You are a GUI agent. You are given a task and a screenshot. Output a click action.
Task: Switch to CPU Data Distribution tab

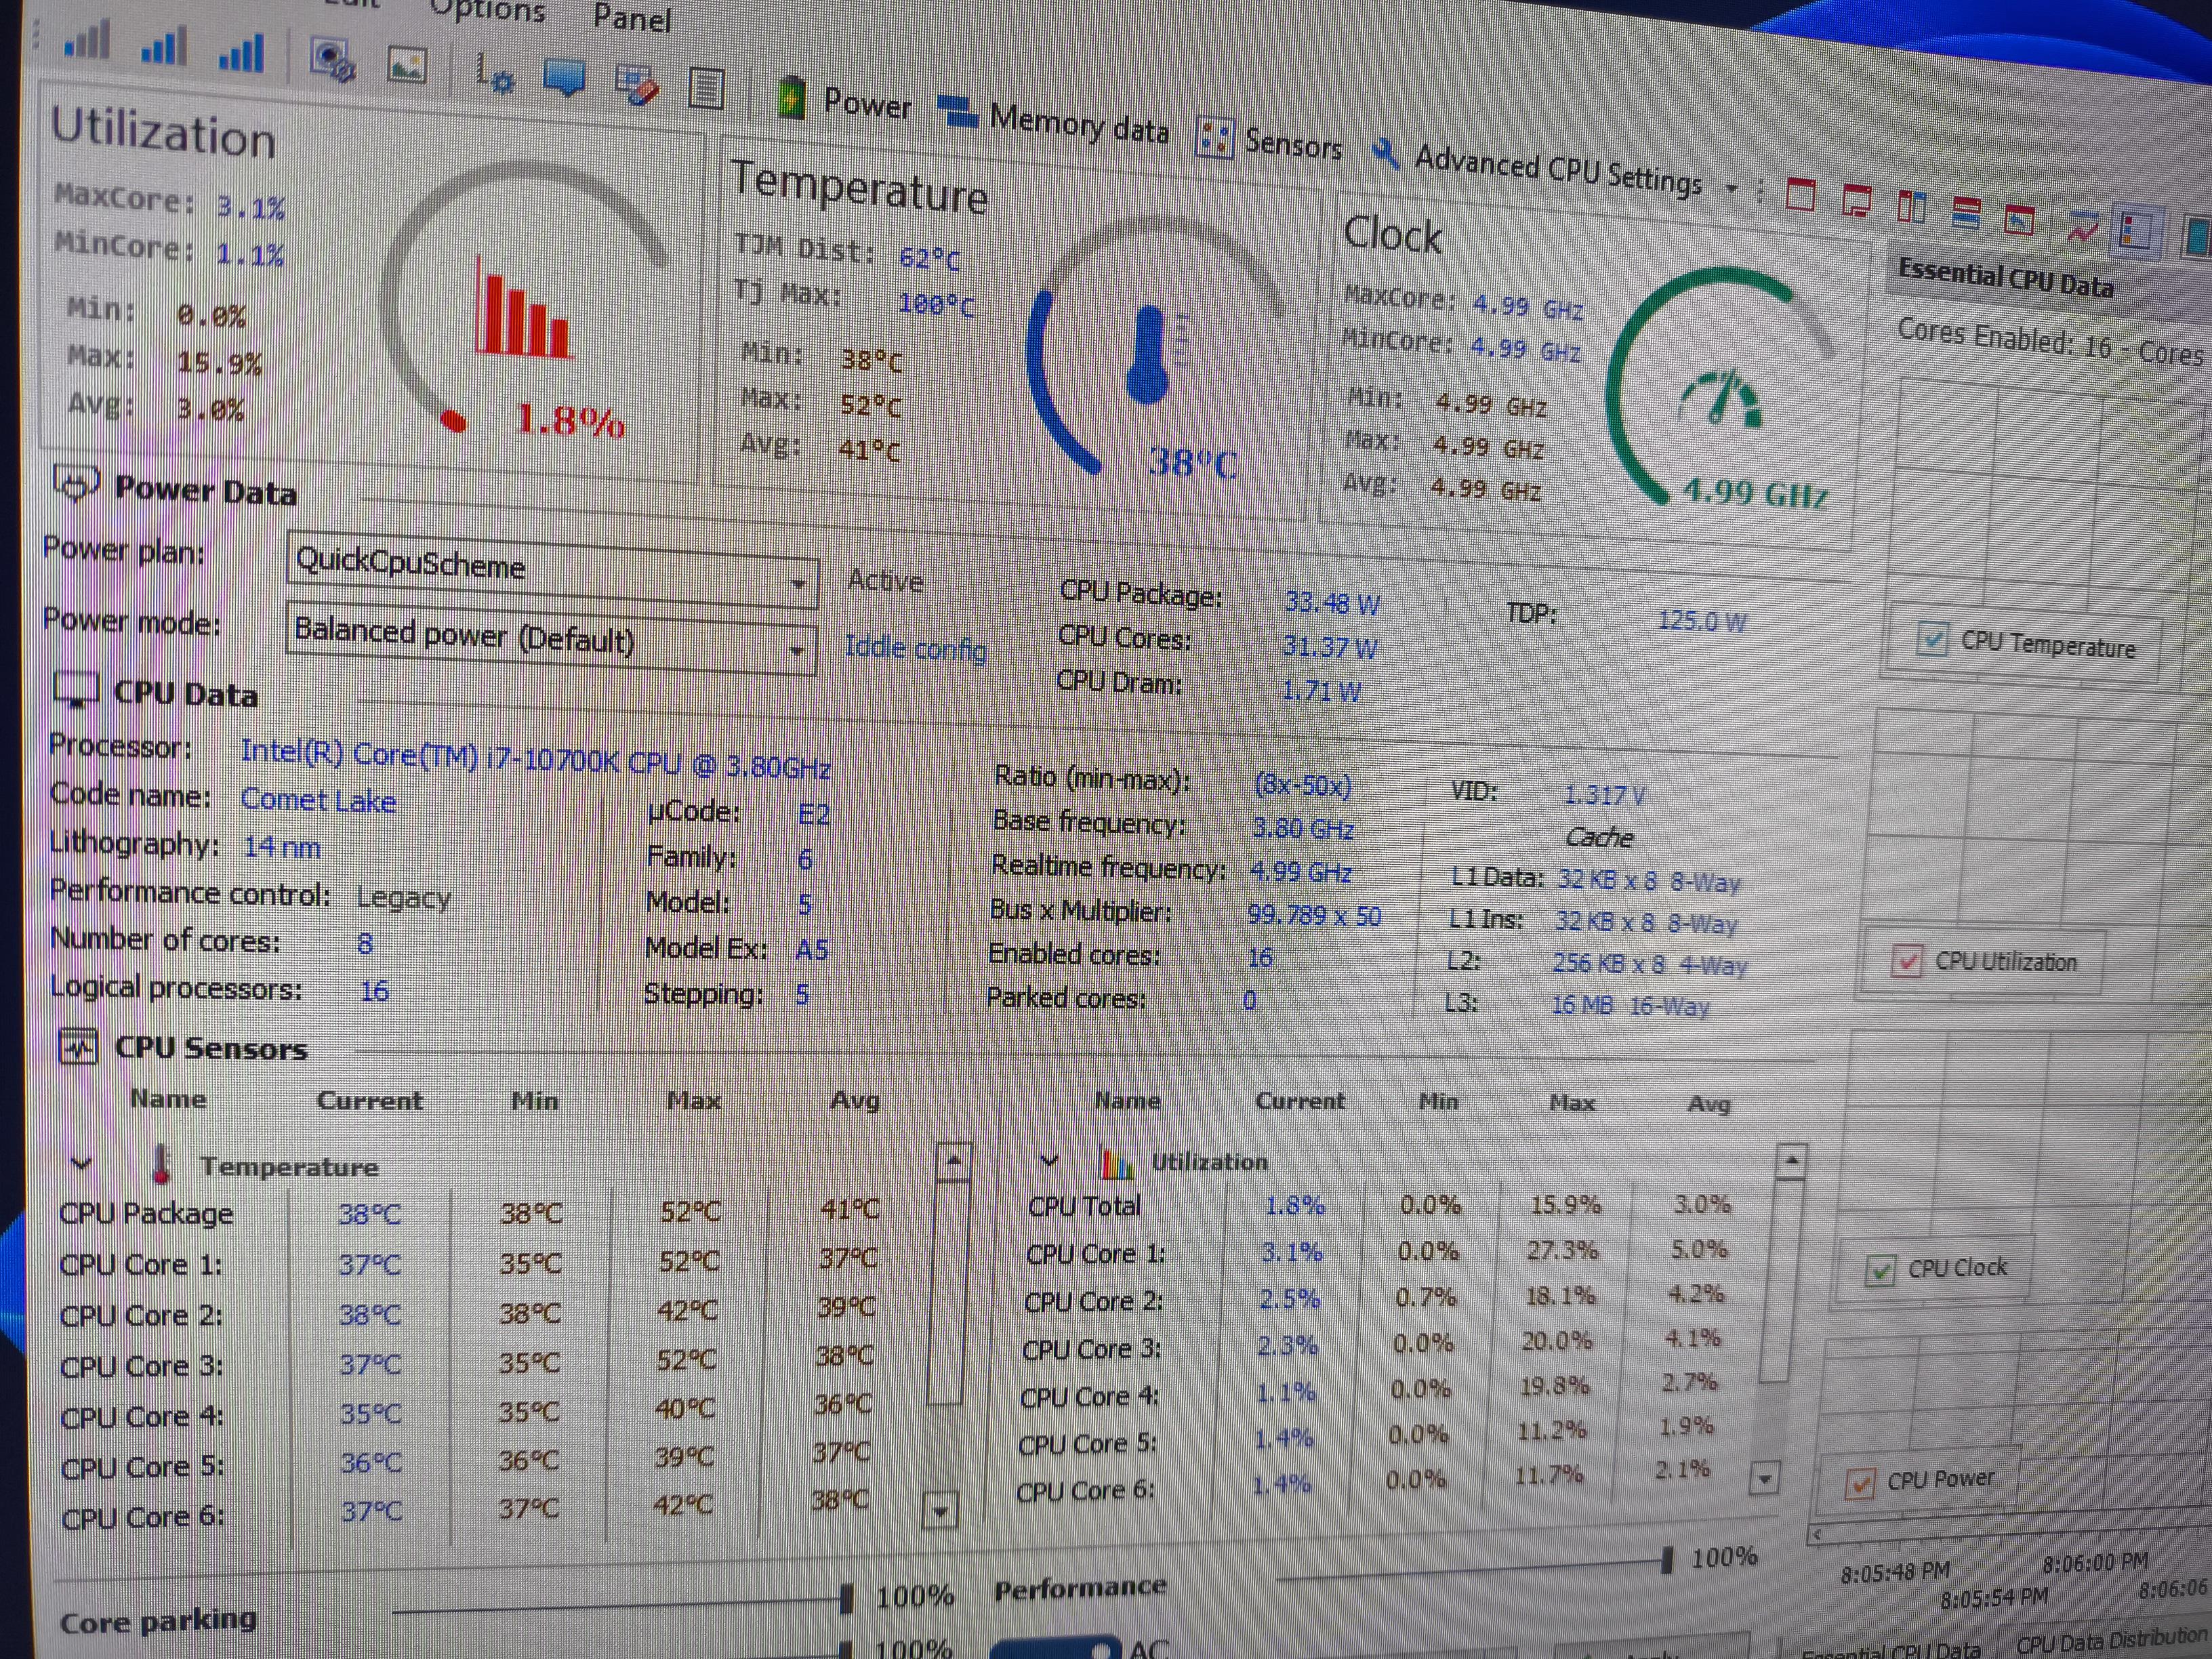[2110, 1641]
